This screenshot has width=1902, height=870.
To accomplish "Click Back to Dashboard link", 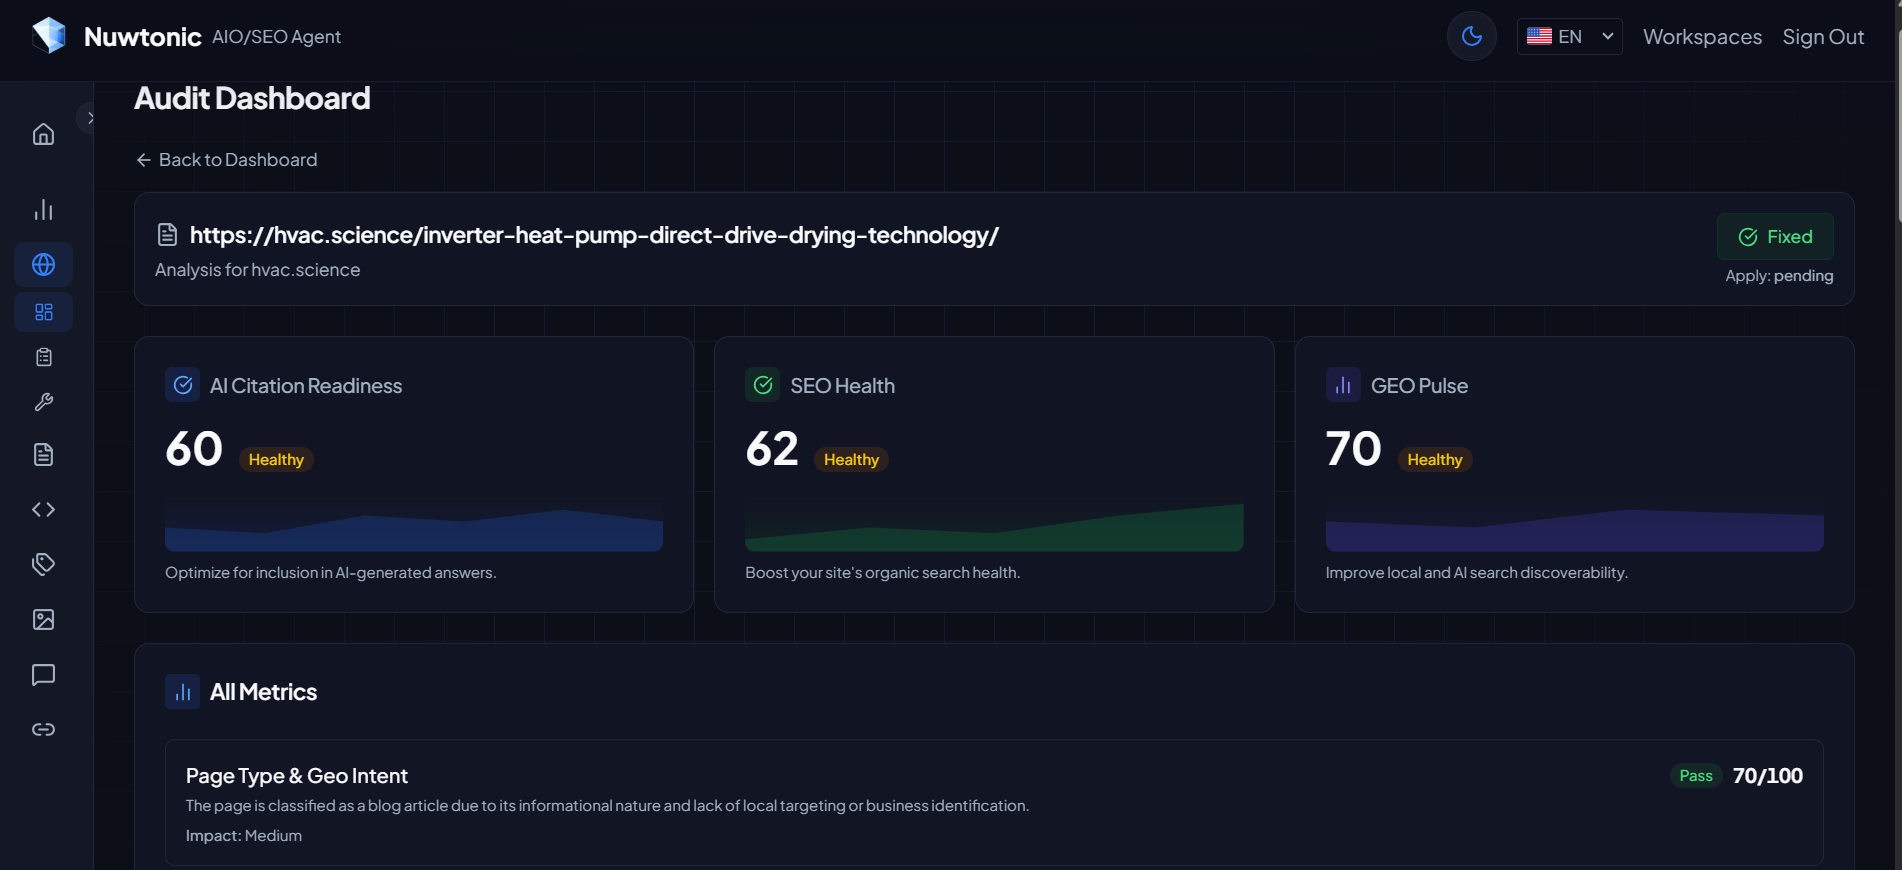I will pyautogui.click(x=227, y=160).
